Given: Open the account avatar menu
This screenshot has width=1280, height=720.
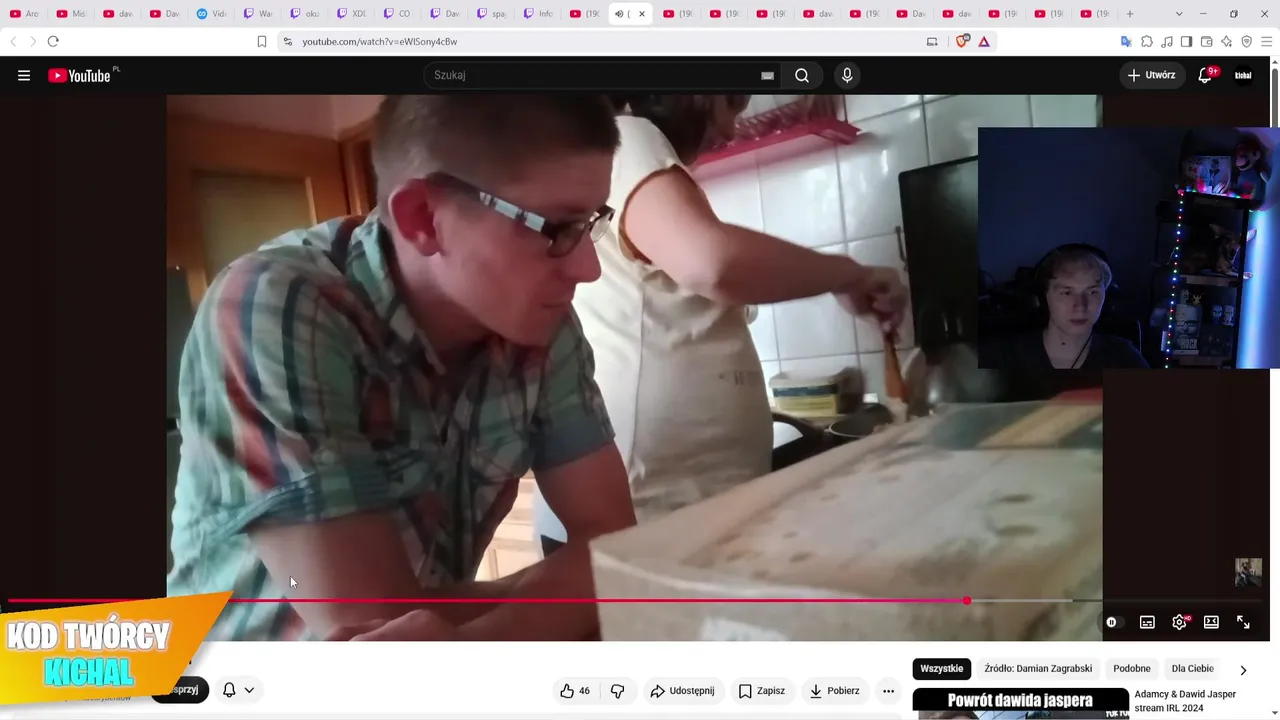Looking at the screenshot, I should point(1243,75).
